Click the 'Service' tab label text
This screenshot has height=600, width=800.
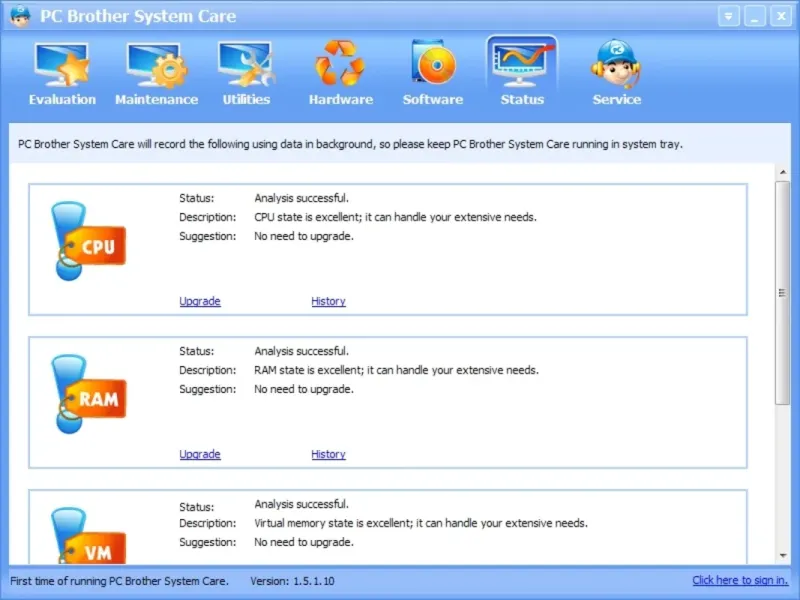(x=617, y=99)
